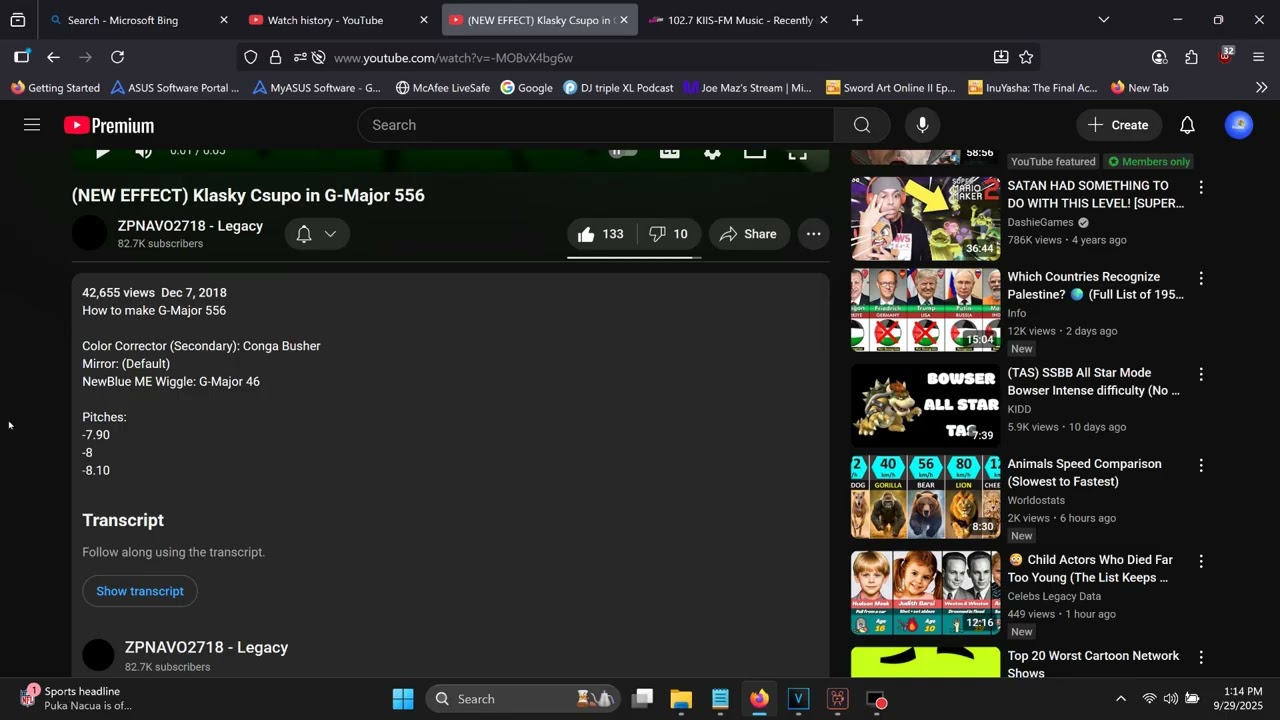Bookmark this page with the star
Screen dimensions: 1280x720
(1026, 57)
